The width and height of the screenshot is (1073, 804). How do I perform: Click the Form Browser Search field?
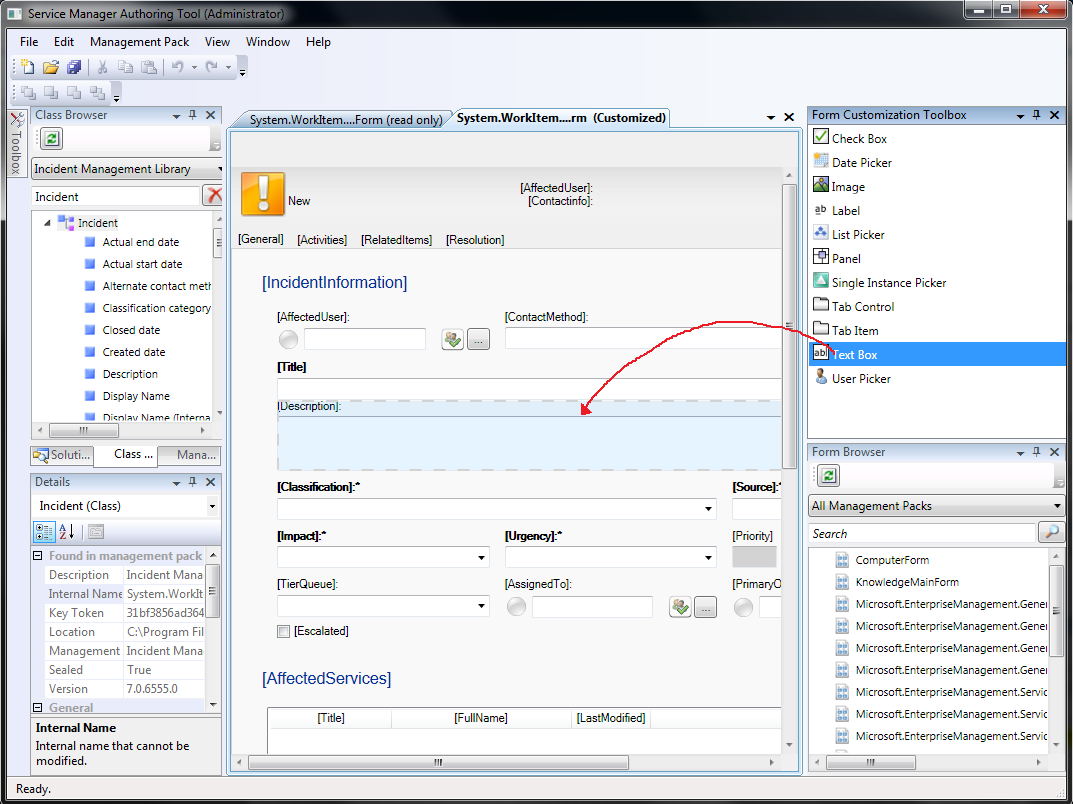click(x=922, y=533)
